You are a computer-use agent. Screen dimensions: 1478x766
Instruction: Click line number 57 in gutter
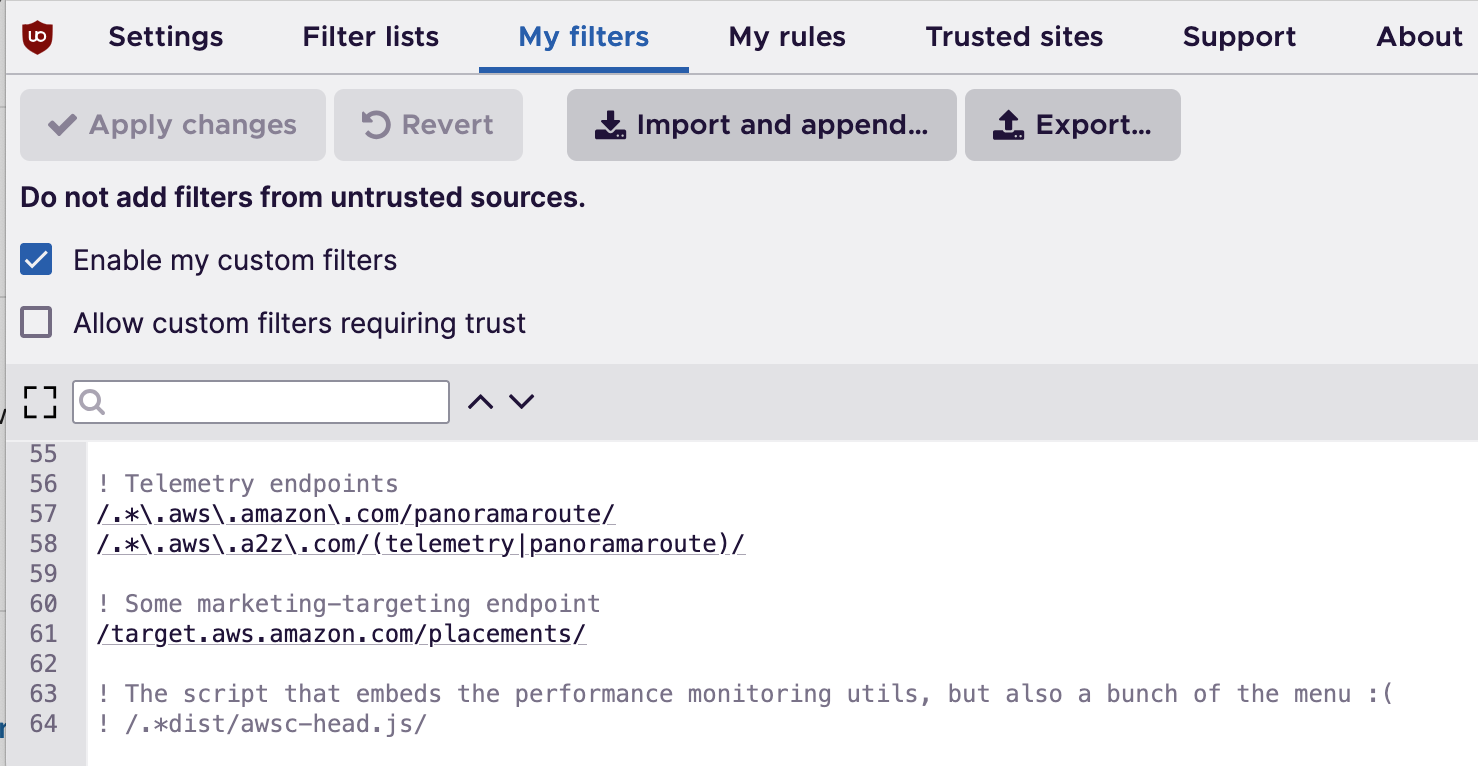(44, 514)
